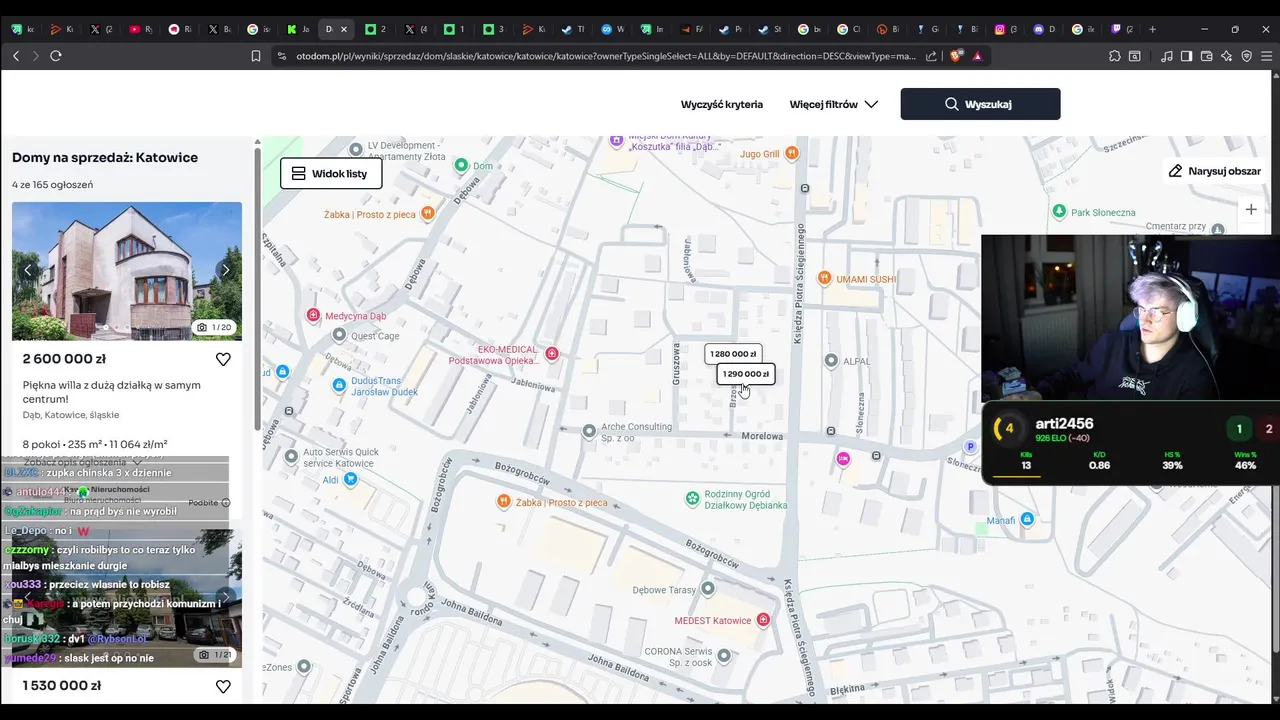Bookmark this page via the bookmark icon

coord(256,56)
